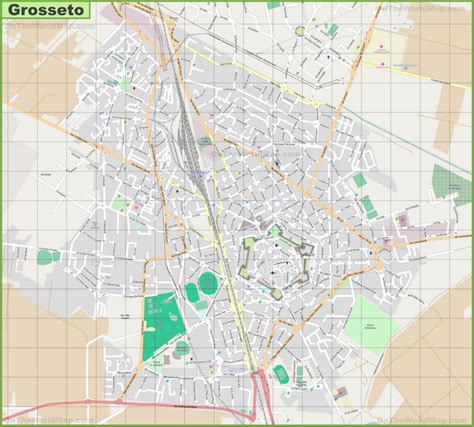The width and height of the screenshot is (474, 427).
Task: Click the running track oval near the highway junction
Action: (282, 374)
